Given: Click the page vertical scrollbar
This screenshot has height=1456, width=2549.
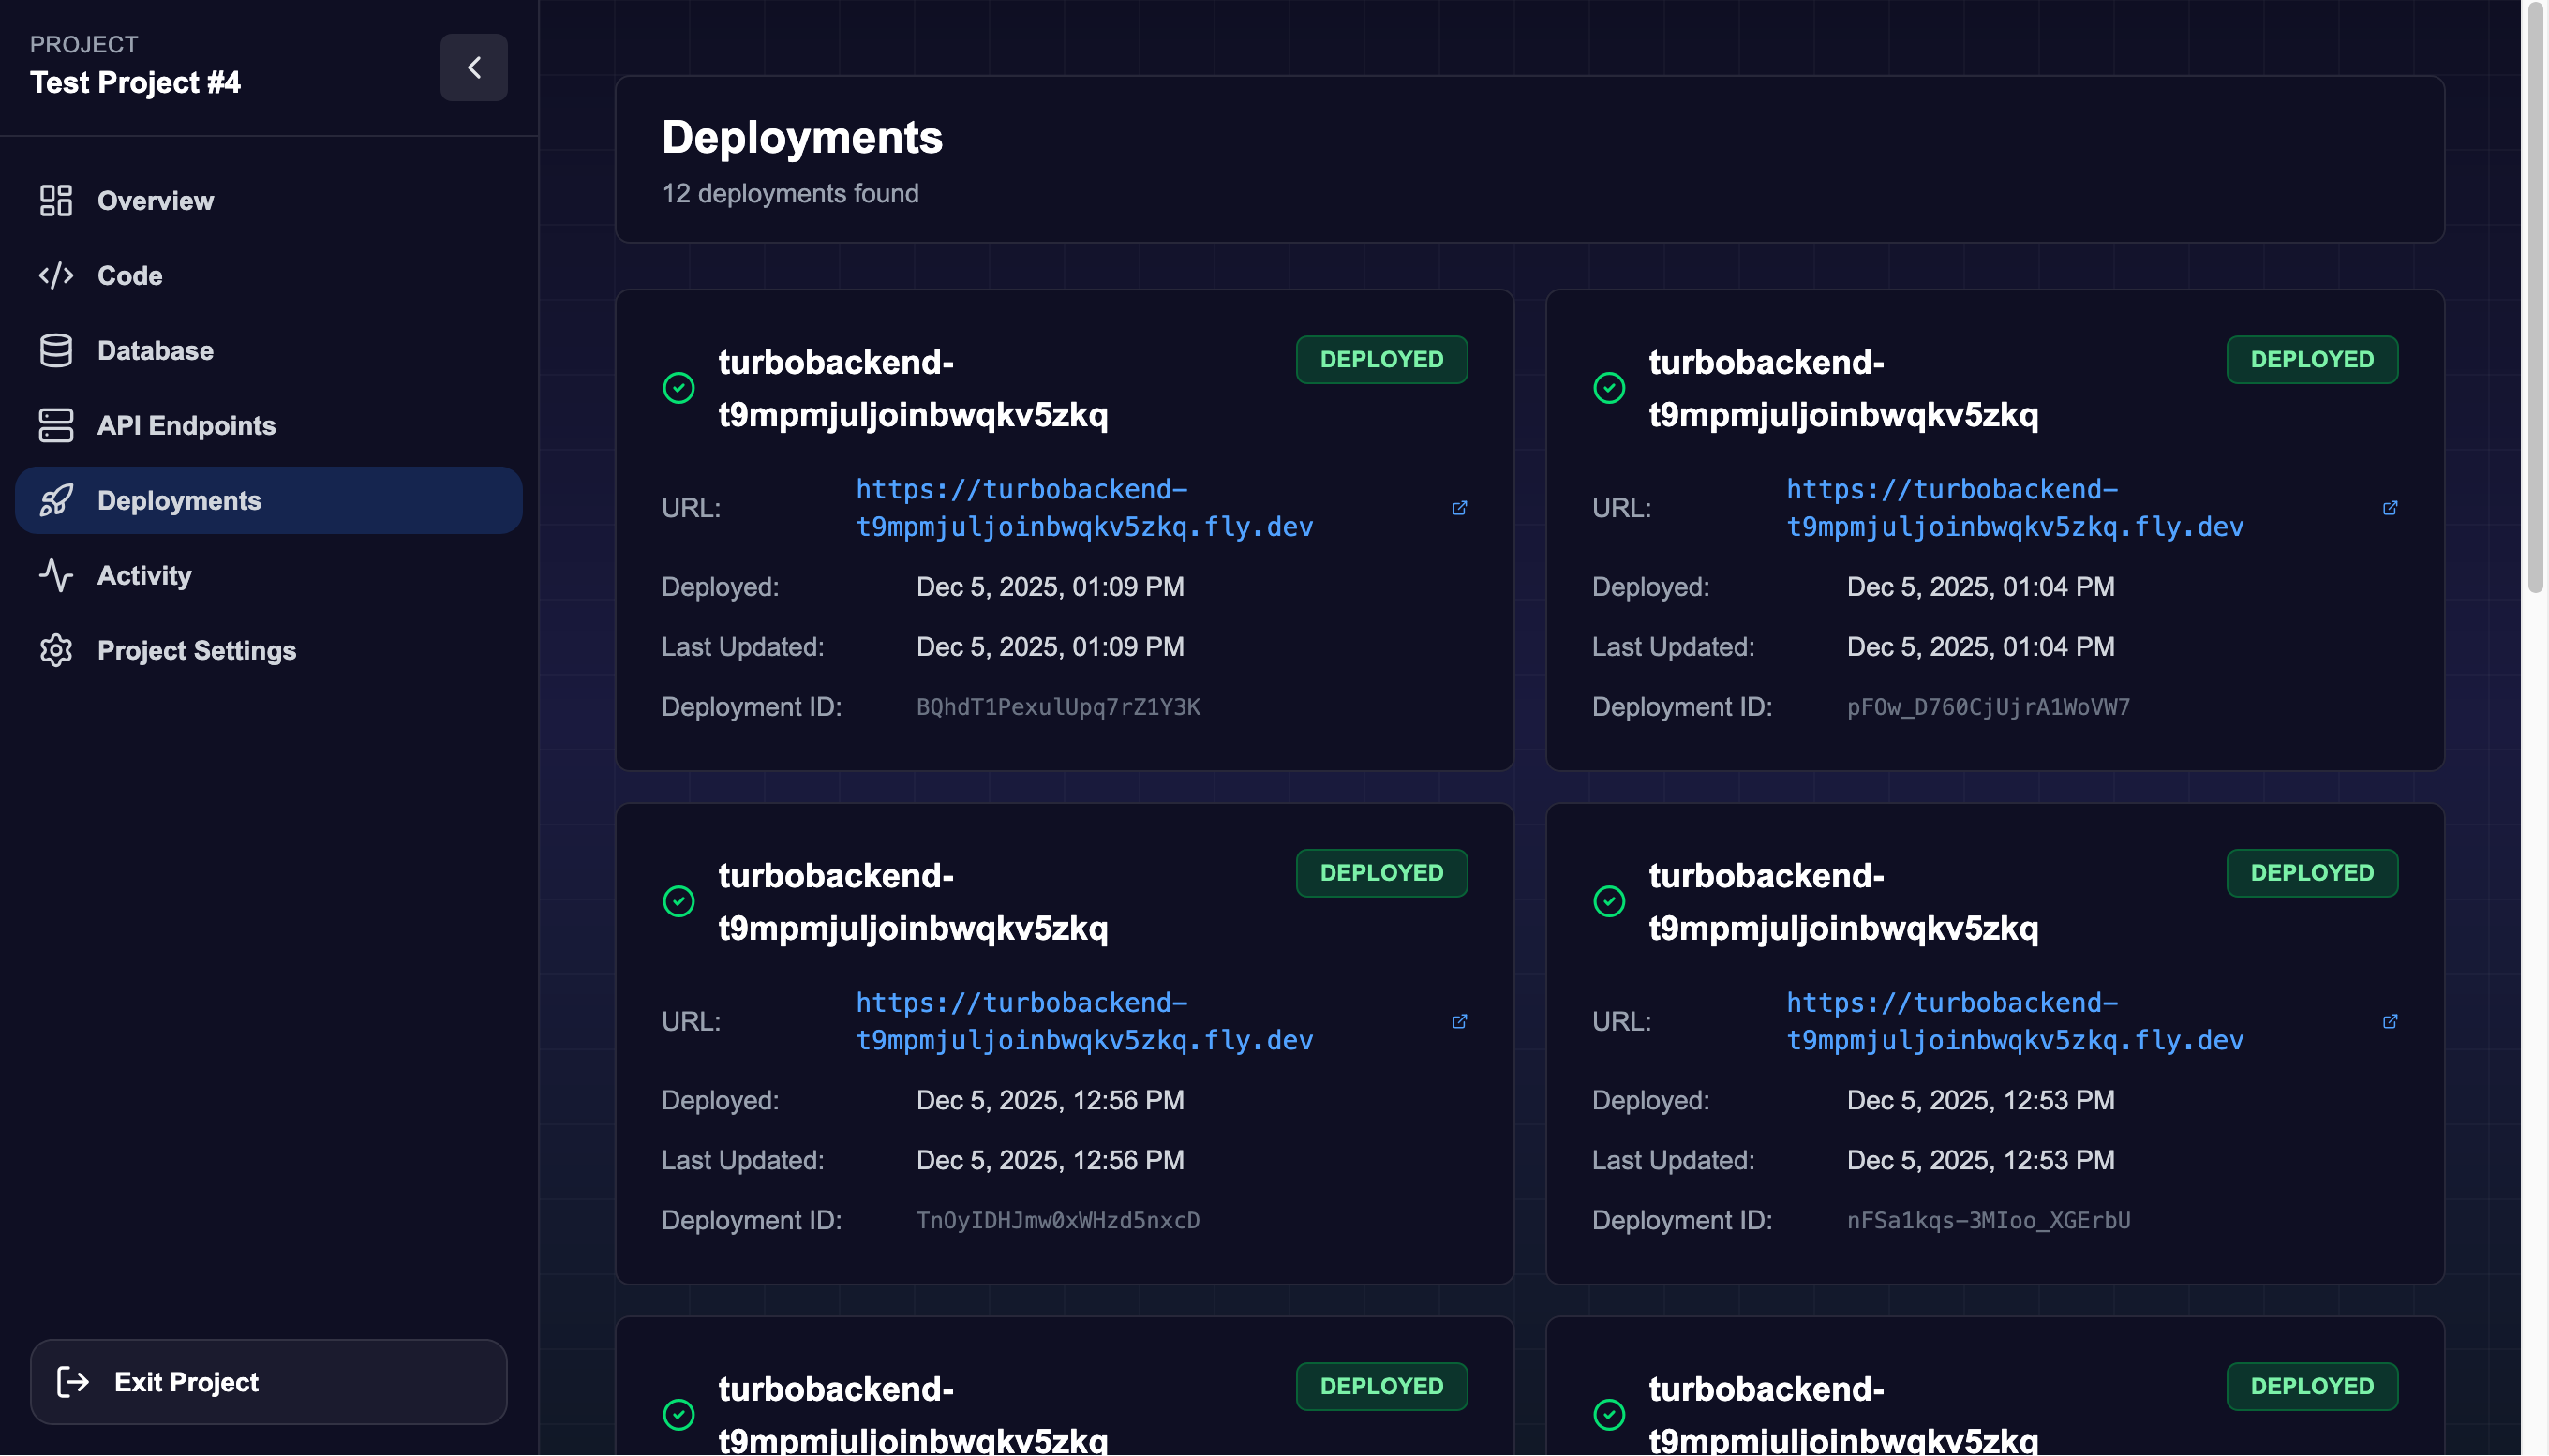Looking at the screenshot, I should (x=2534, y=300).
